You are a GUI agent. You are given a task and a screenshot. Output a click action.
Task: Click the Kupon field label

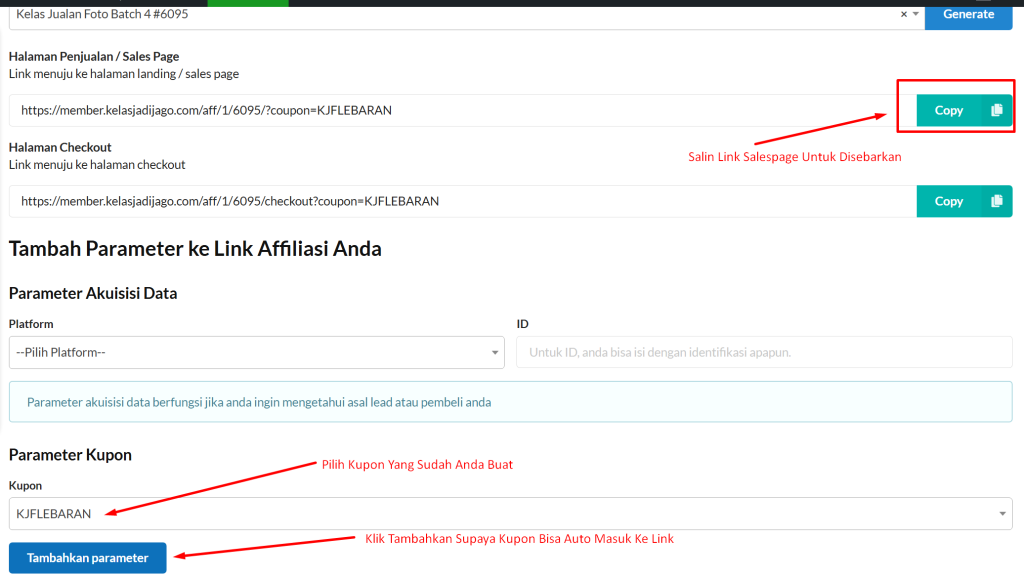click(25, 486)
